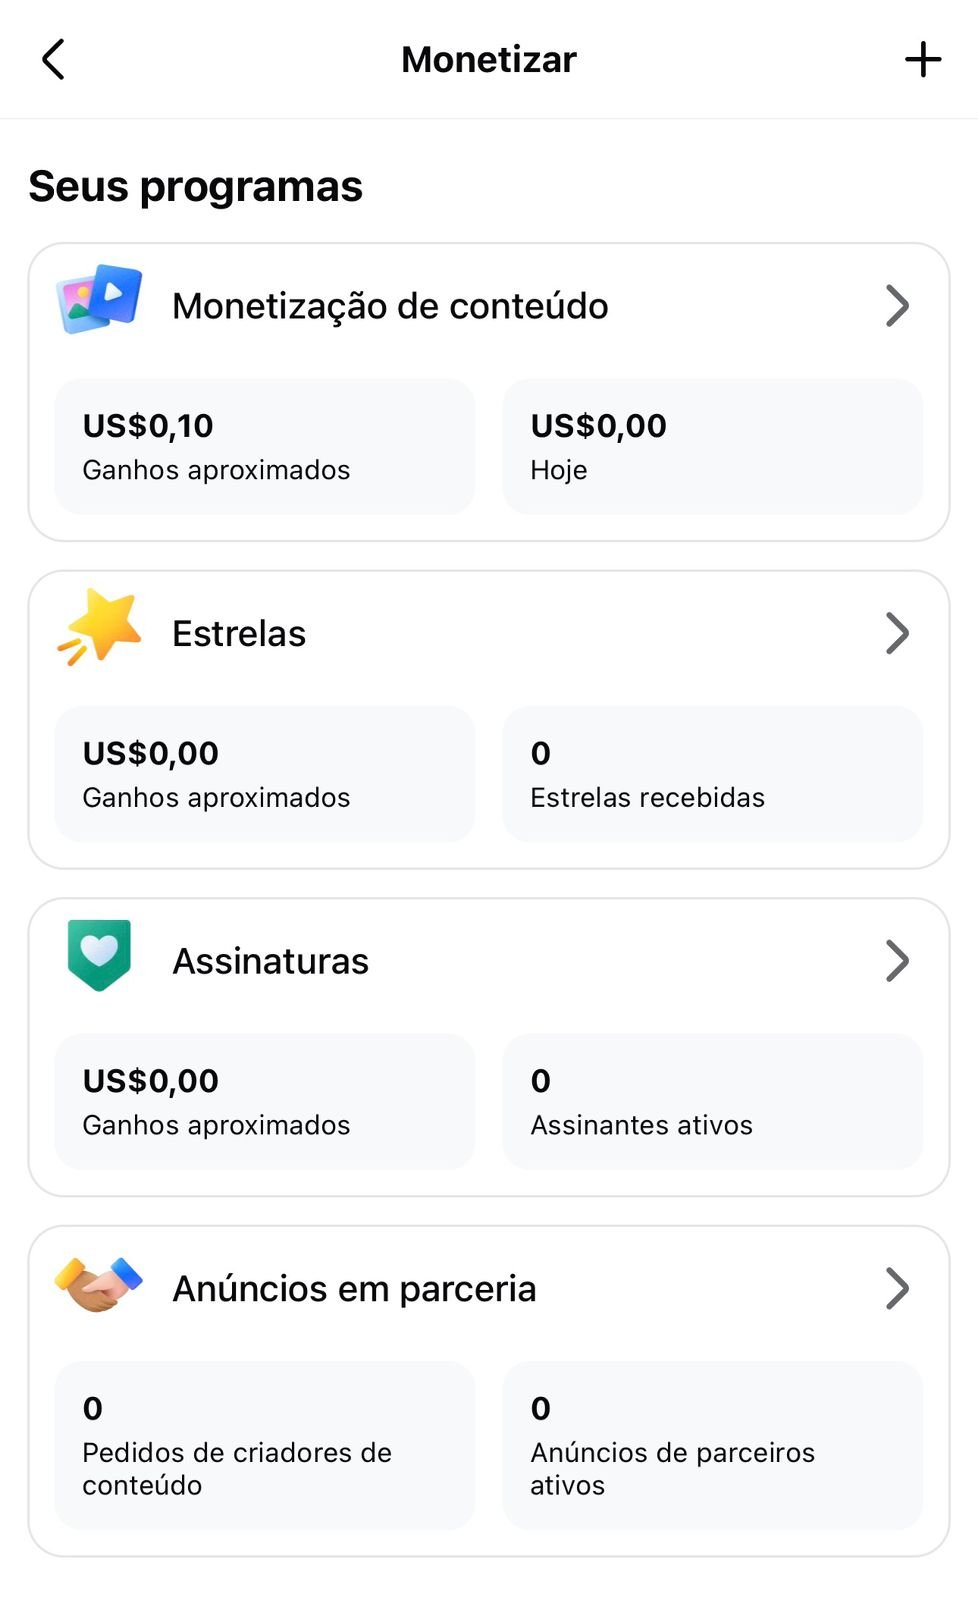Tap the plus icon to add program
978x1600 pixels.
pyautogui.click(x=922, y=59)
